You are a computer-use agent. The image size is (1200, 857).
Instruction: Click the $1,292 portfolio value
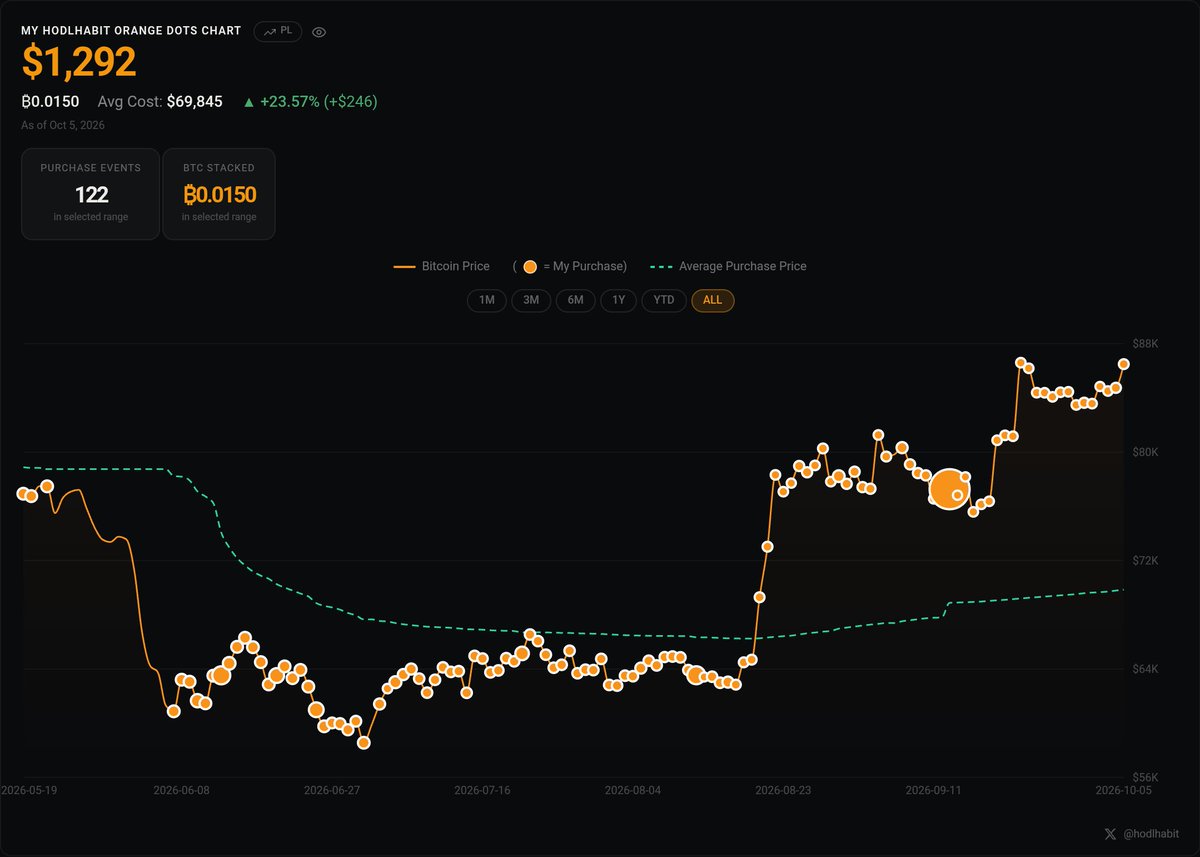point(79,63)
